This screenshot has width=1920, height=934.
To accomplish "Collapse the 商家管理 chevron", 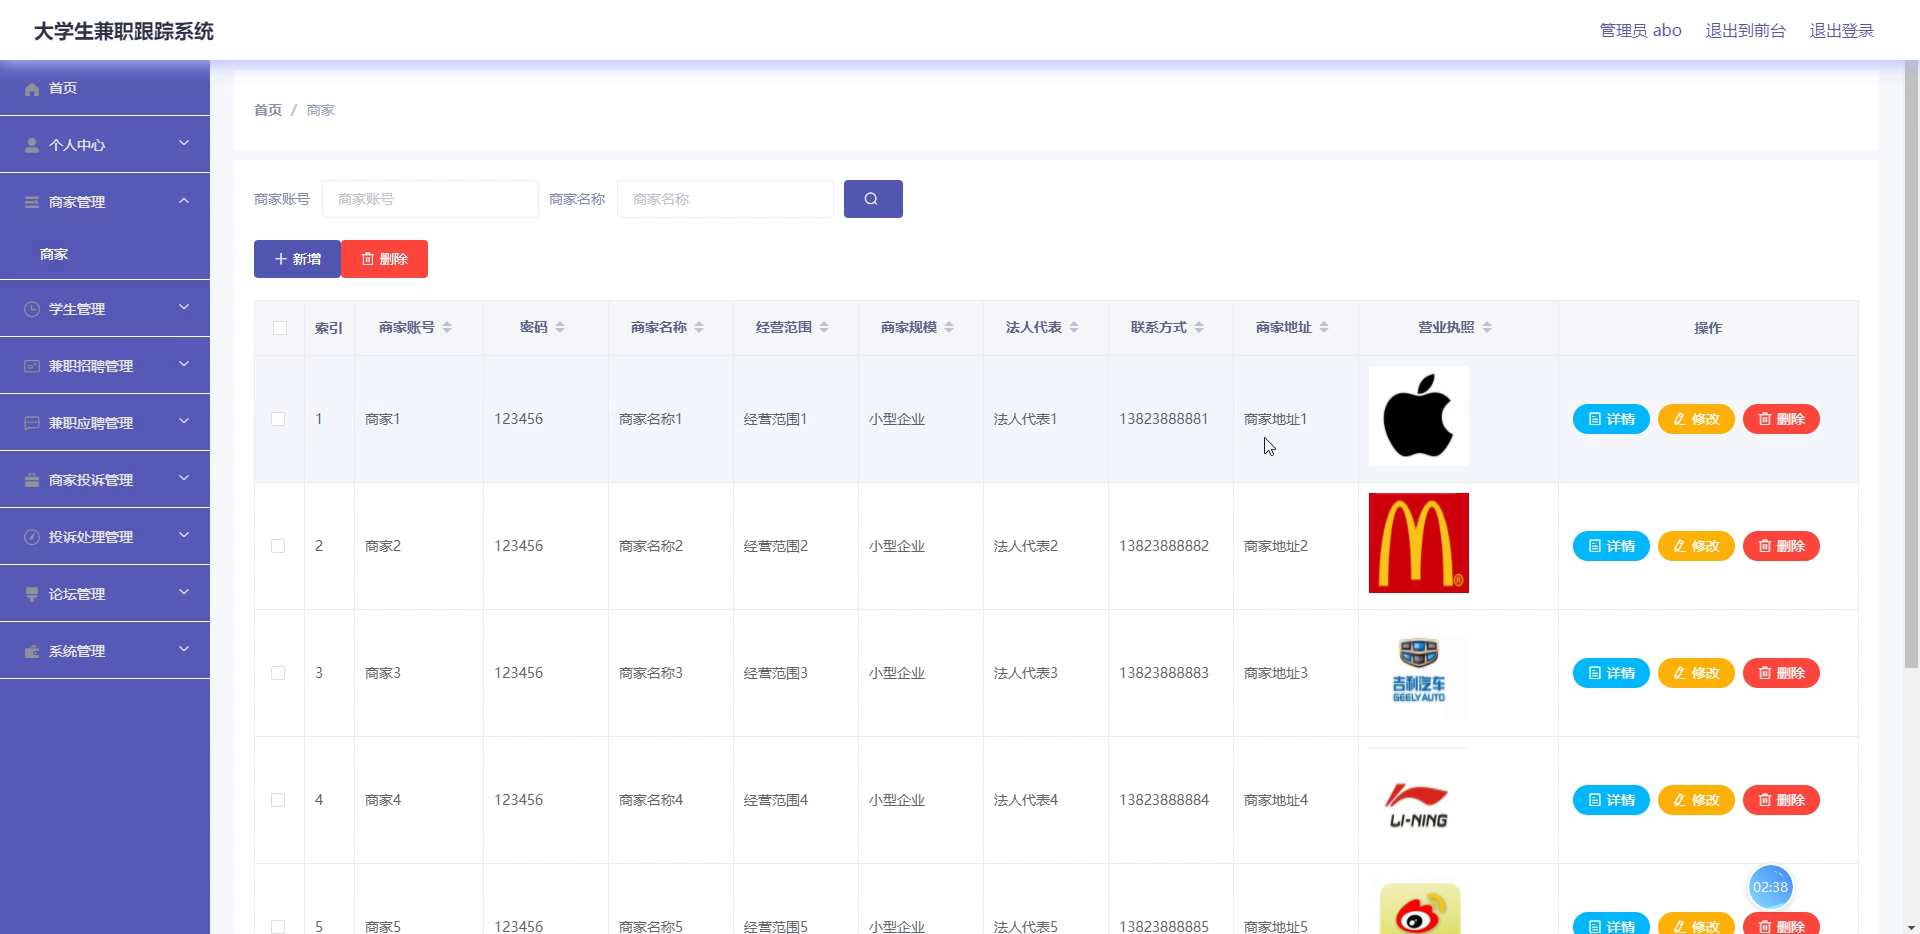I will [184, 201].
